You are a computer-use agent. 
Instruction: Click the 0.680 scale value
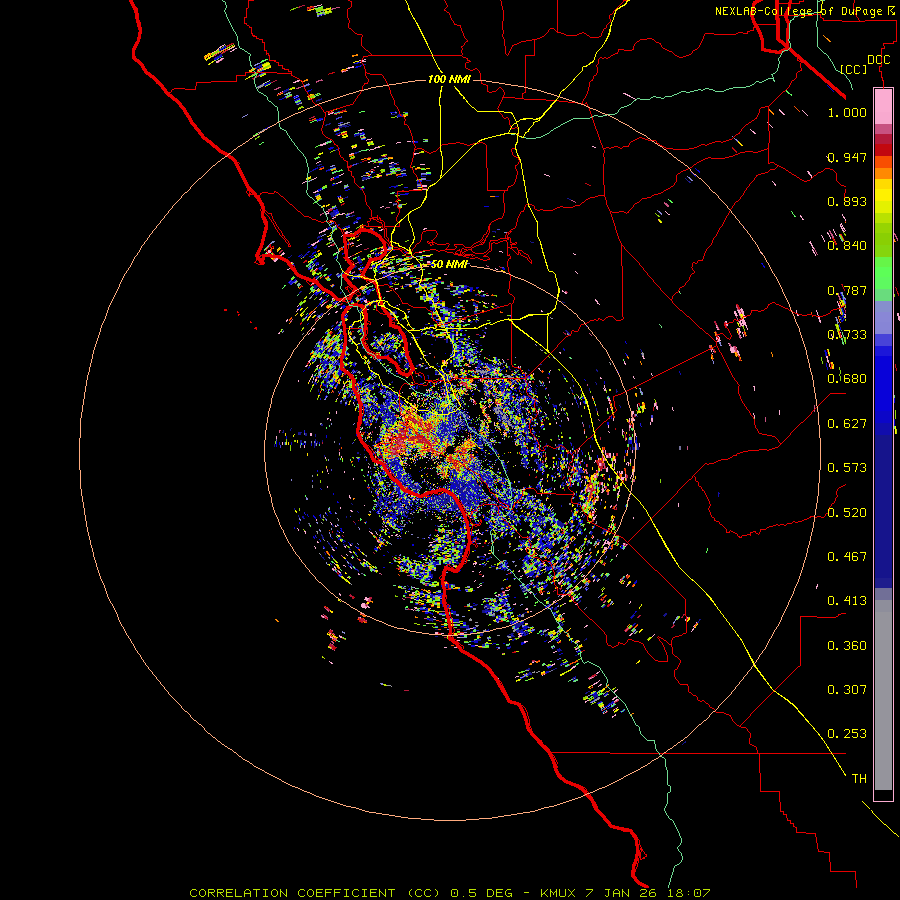(847, 379)
